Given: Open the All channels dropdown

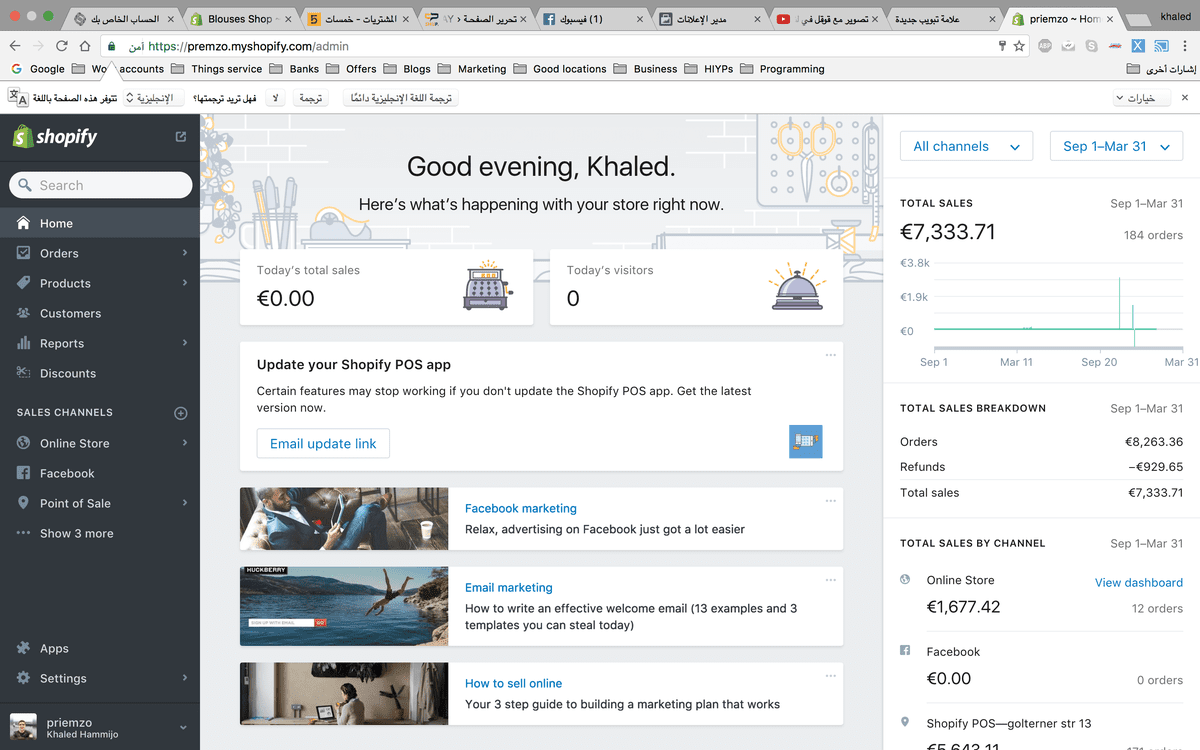Looking at the screenshot, I should pyautogui.click(x=966, y=146).
